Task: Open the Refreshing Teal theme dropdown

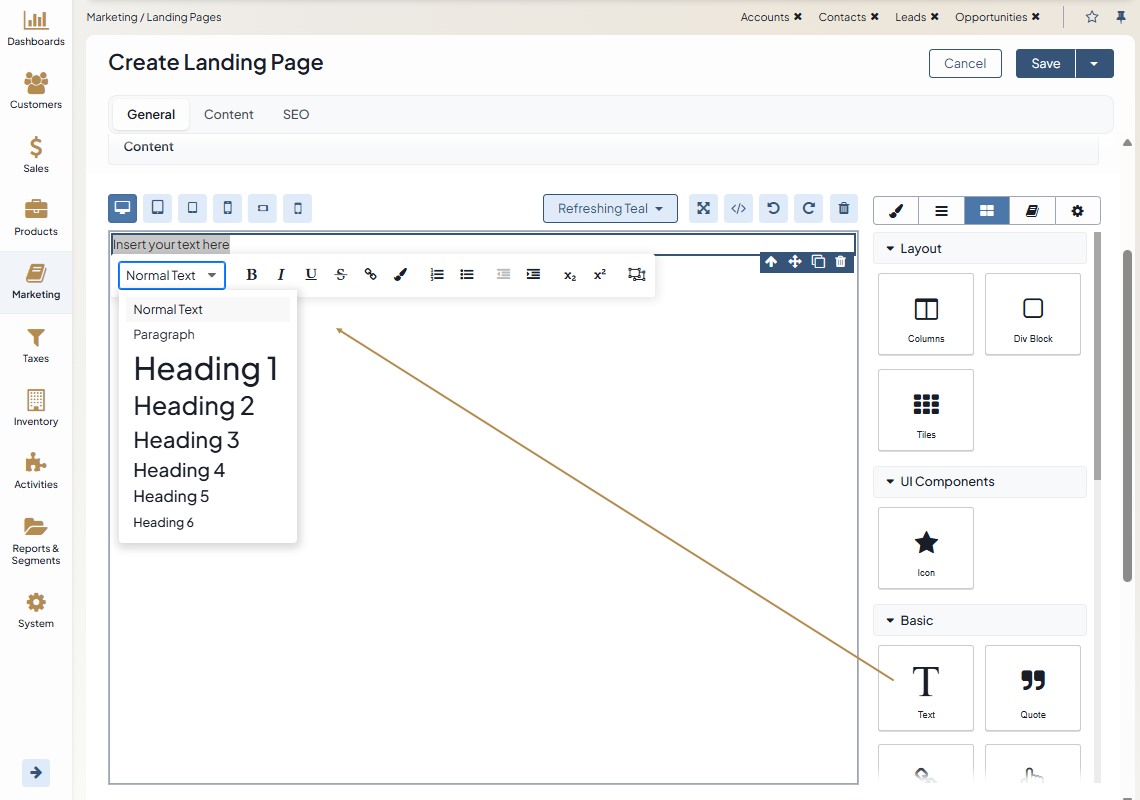Action: coord(610,209)
